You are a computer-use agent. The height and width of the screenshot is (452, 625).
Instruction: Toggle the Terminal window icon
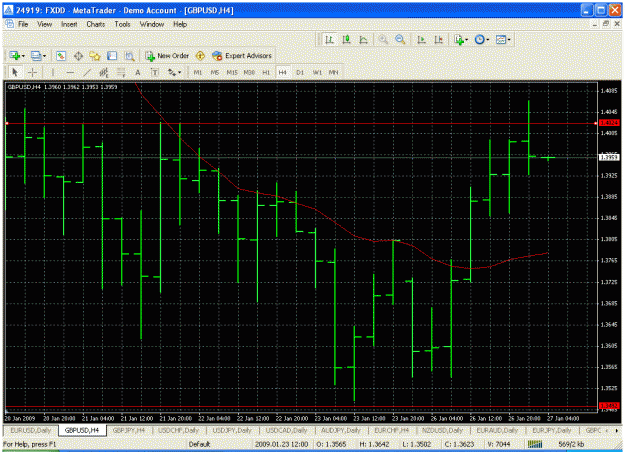pyautogui.click(x=112, y=56)
